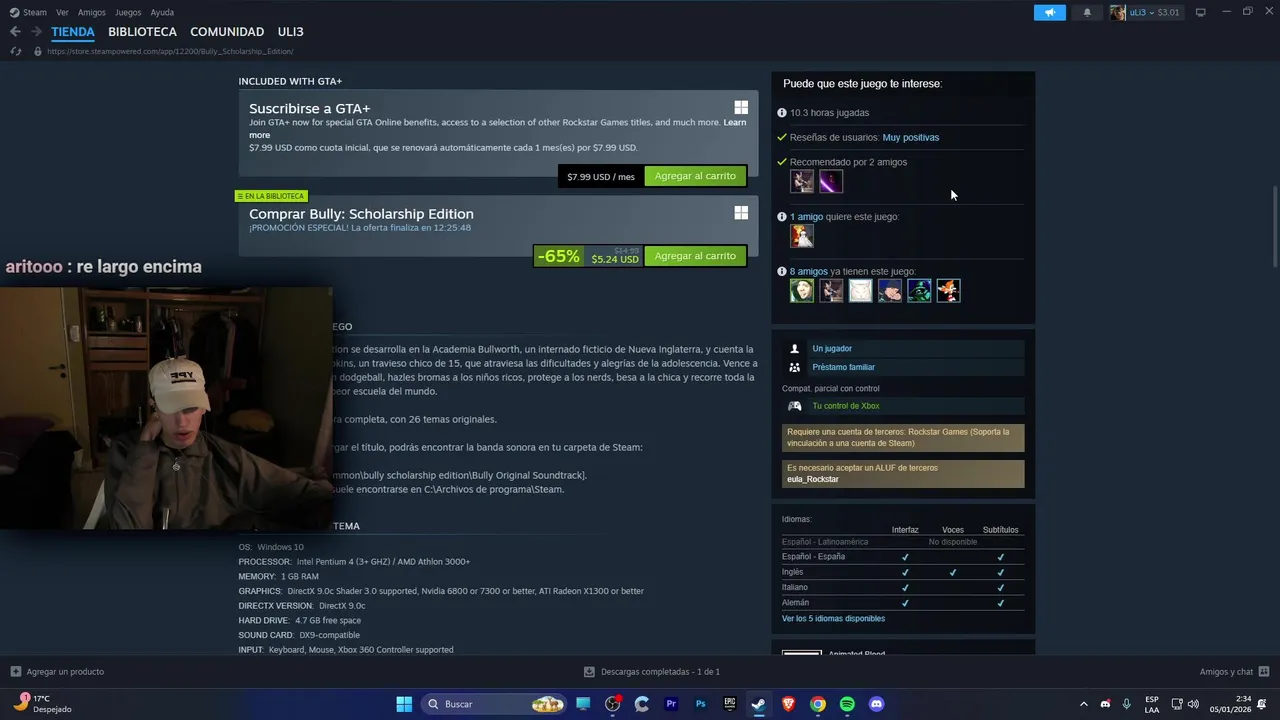
Task: Open Discord from taskbar
Action: [x=876, y=704]
